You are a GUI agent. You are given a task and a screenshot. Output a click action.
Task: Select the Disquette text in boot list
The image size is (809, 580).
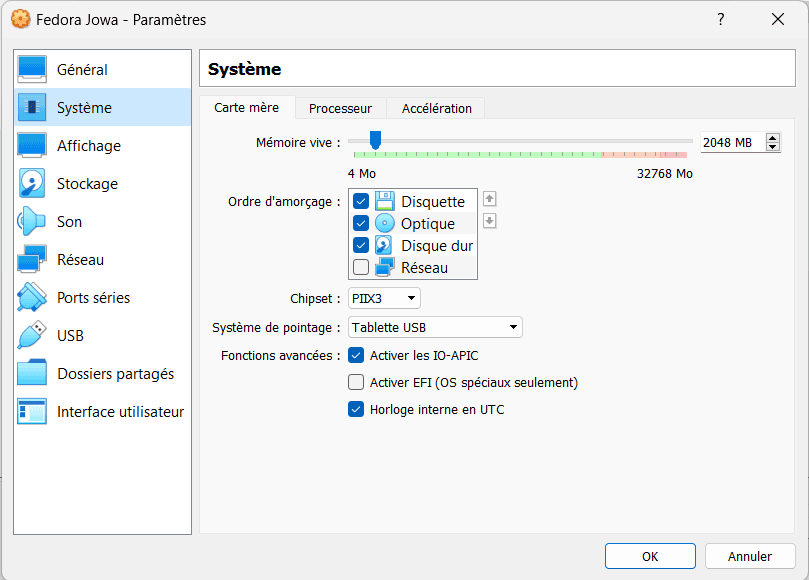click(433, 202)
